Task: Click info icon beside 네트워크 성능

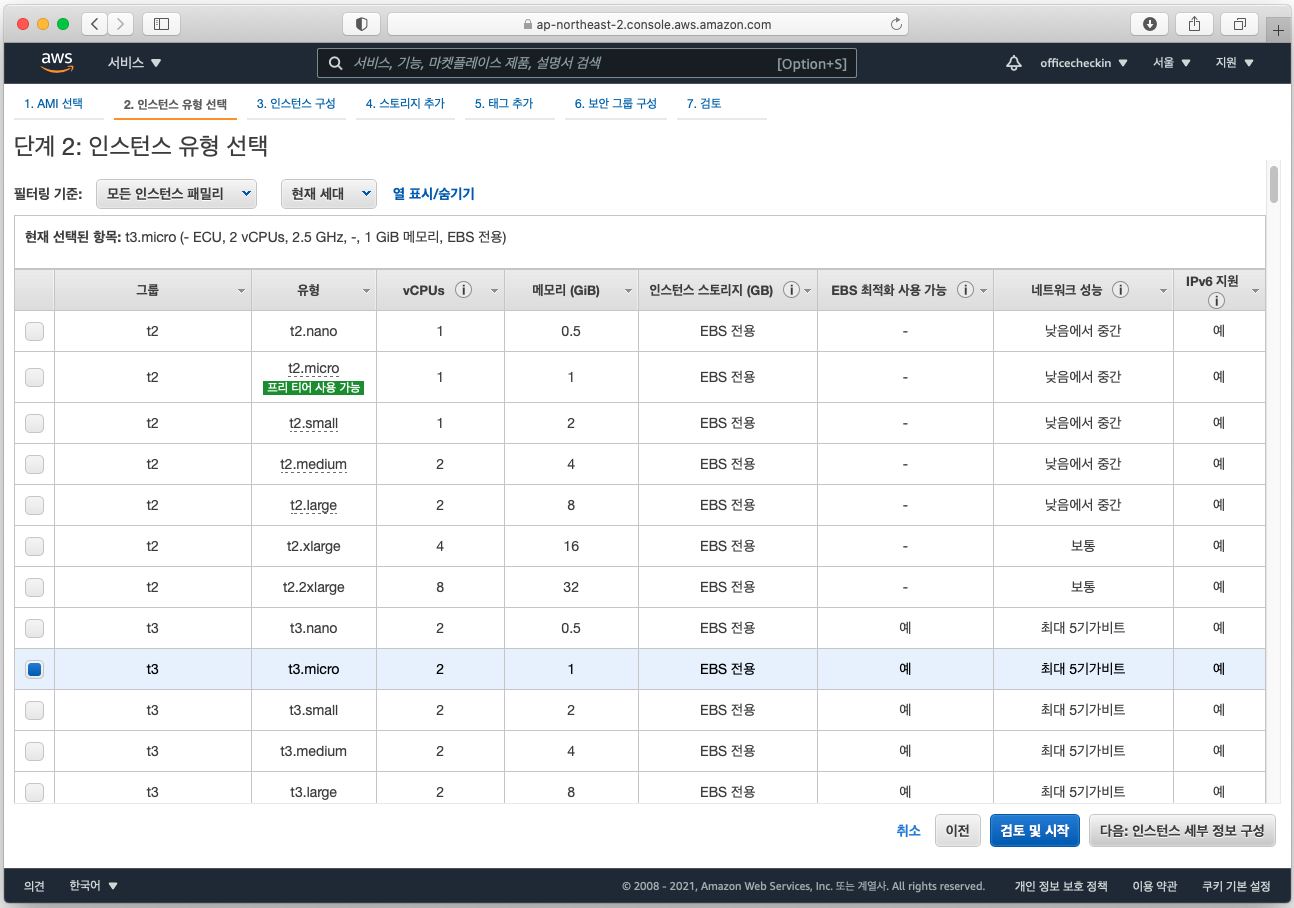Action: 1120,290
